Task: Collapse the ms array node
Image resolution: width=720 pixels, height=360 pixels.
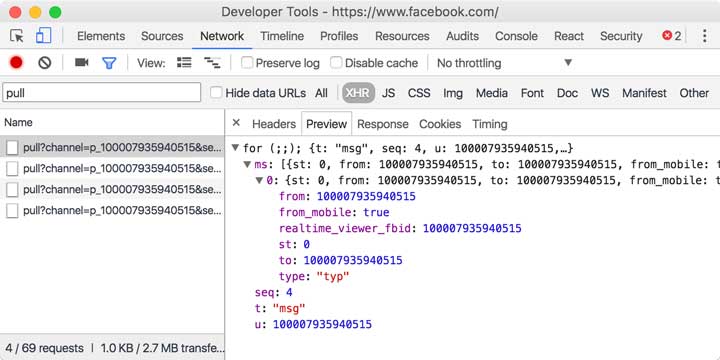Action: 247,164
